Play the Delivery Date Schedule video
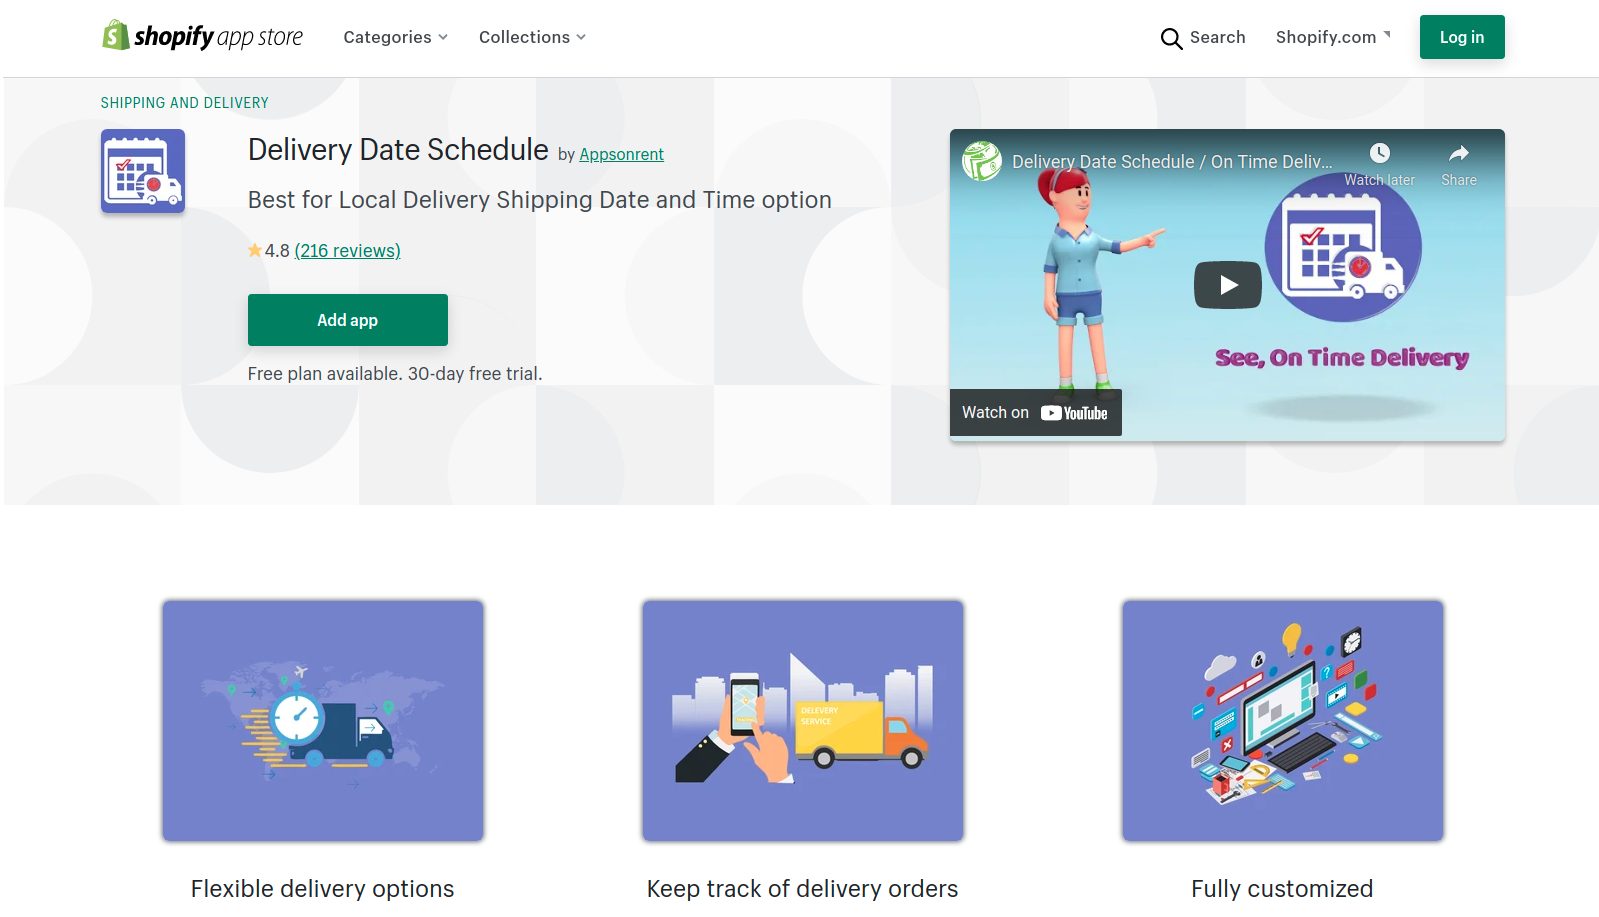1599x917 pixels. pos(1228,285)
